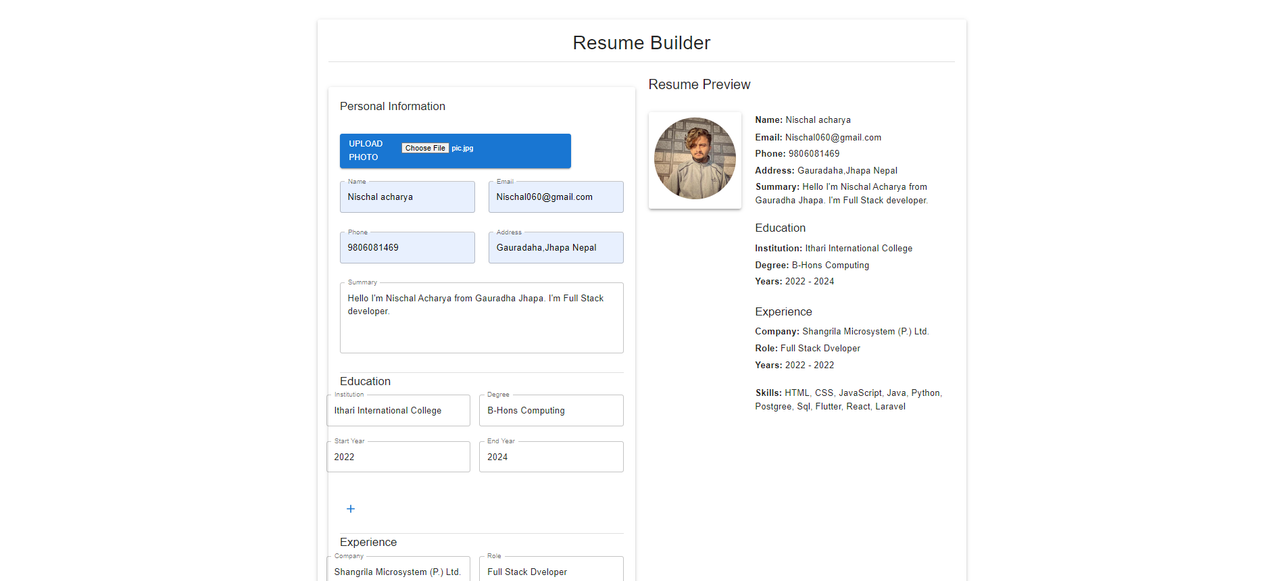
Task: Select the Start Year field
Action: coord(398,457)
